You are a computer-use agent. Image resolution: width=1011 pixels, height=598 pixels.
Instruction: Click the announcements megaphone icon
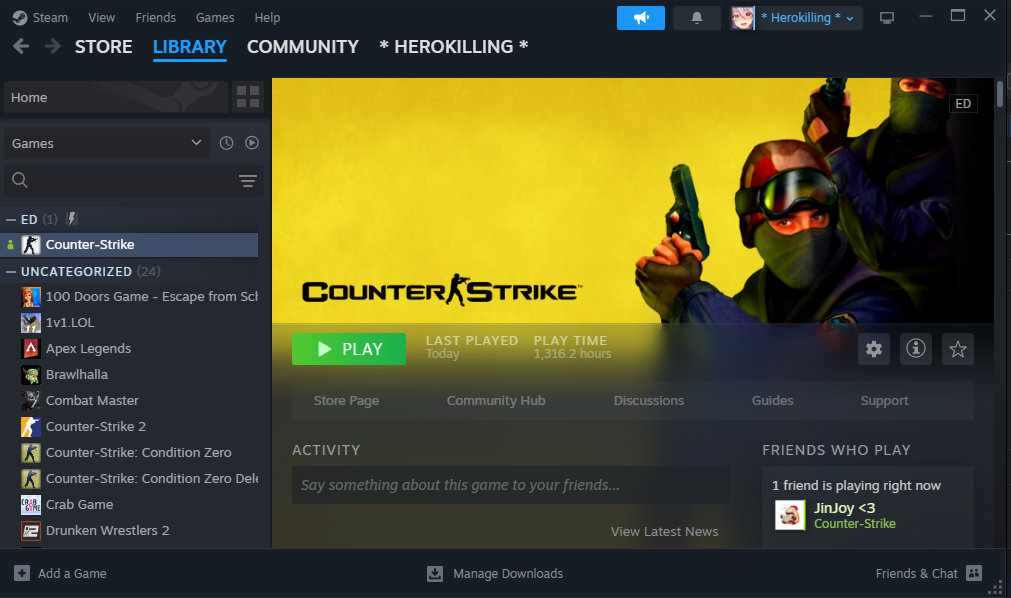click(641, 18)
